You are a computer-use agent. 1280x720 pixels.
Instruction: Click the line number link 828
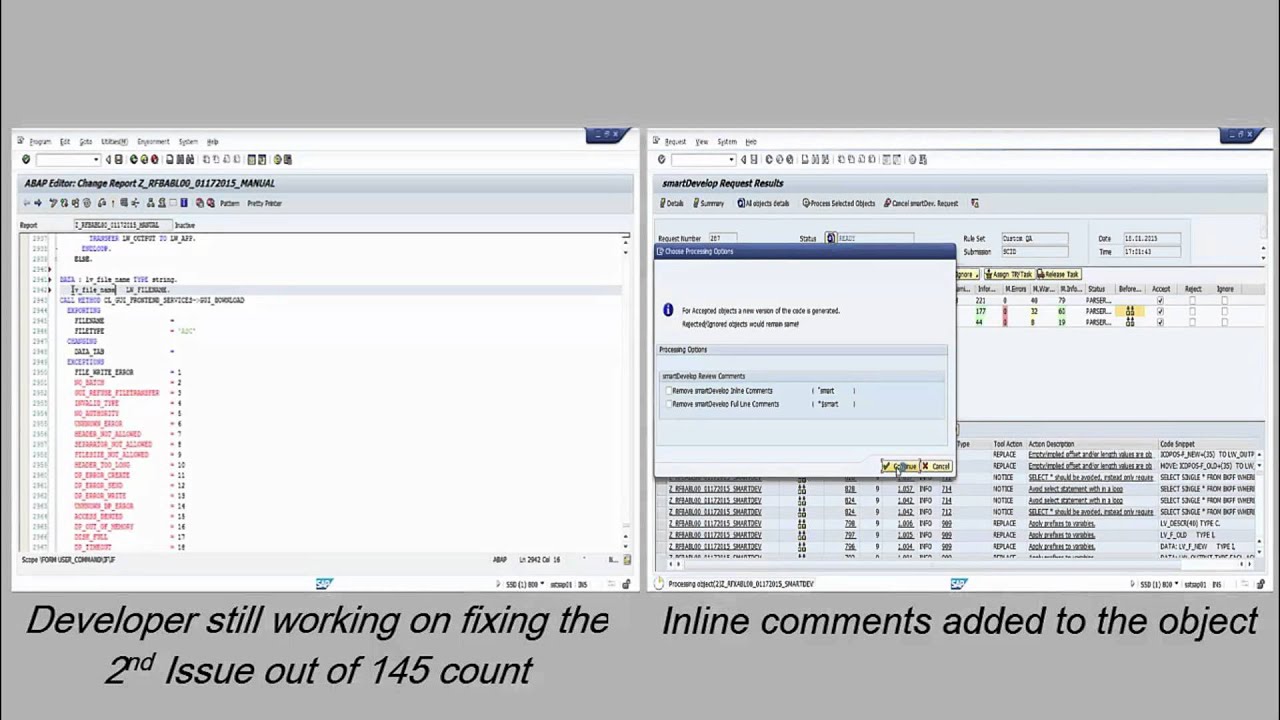(x=849, y=489)
